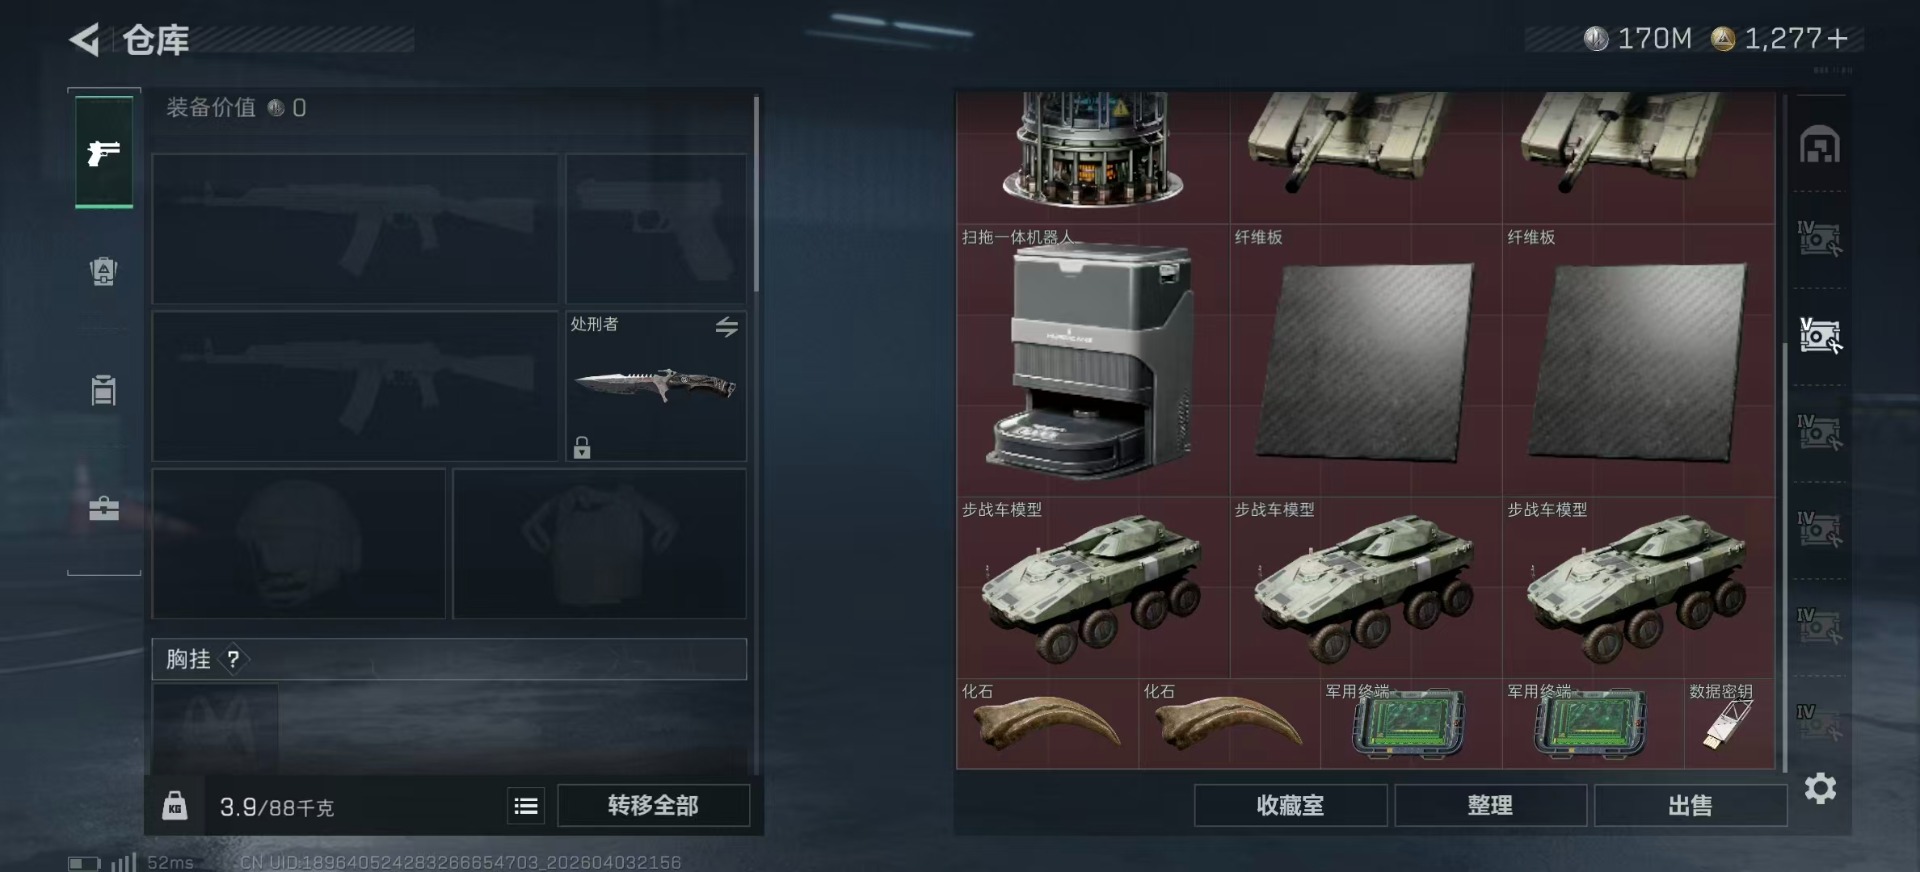Viewport: 1920px width, 872px height.
Task: Open the clipboard tab in left sidebar
Action: pyautogui.click(x=104, y=389)
